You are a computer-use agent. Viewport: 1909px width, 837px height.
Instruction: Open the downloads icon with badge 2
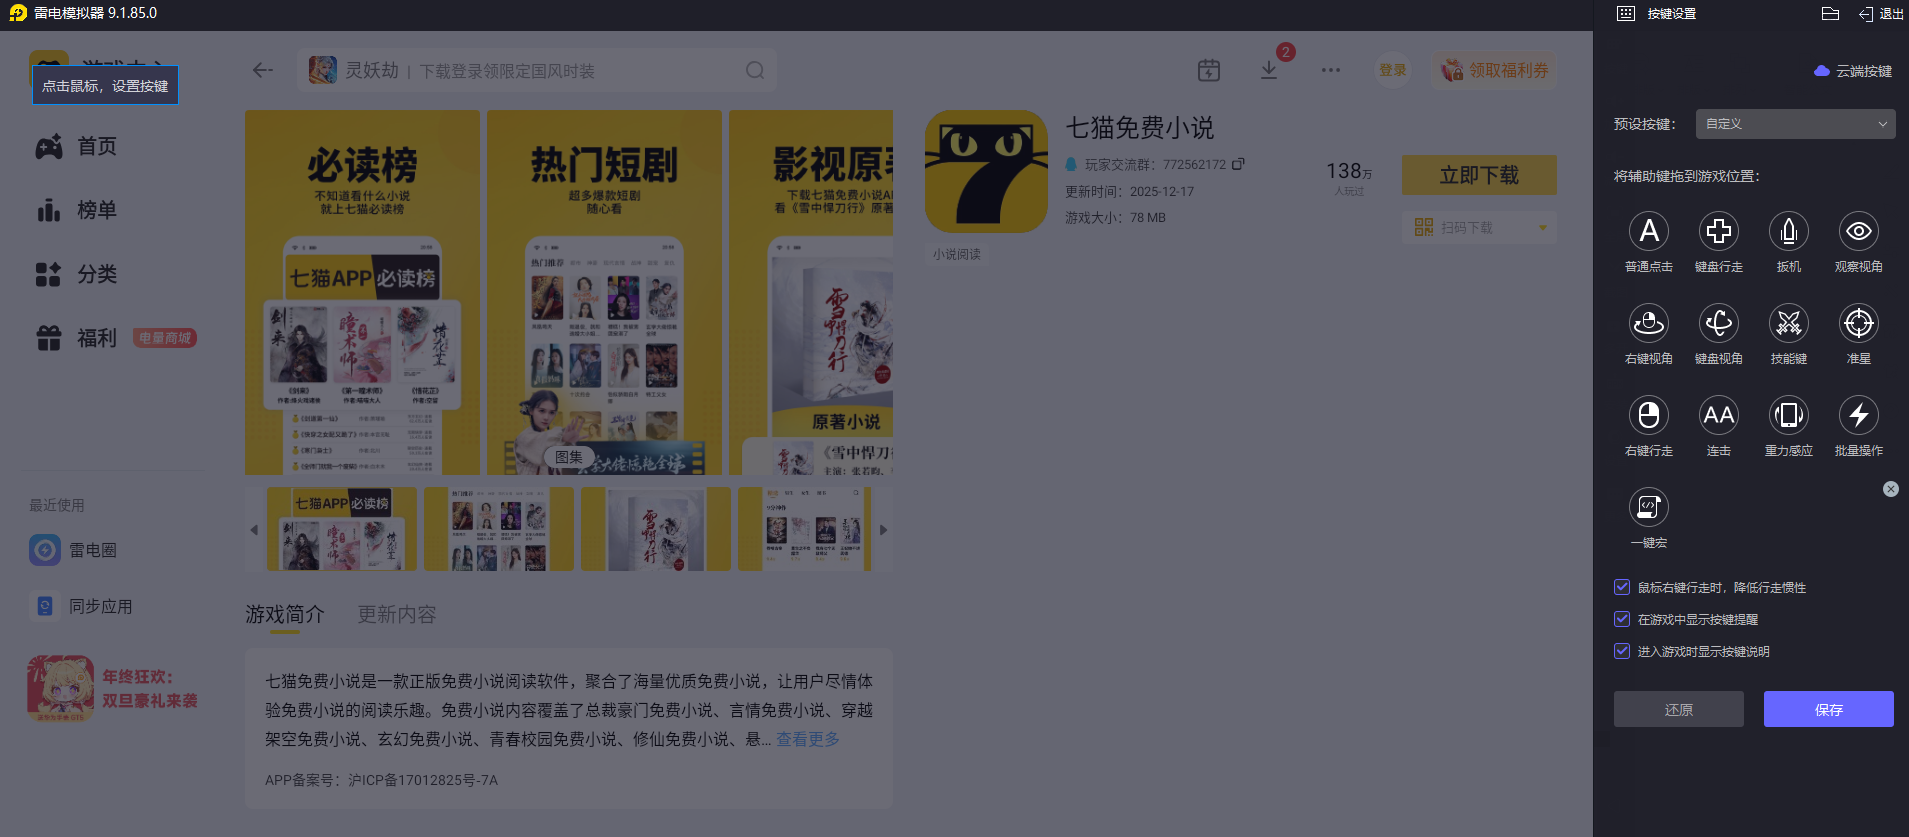pos(1269,70)
